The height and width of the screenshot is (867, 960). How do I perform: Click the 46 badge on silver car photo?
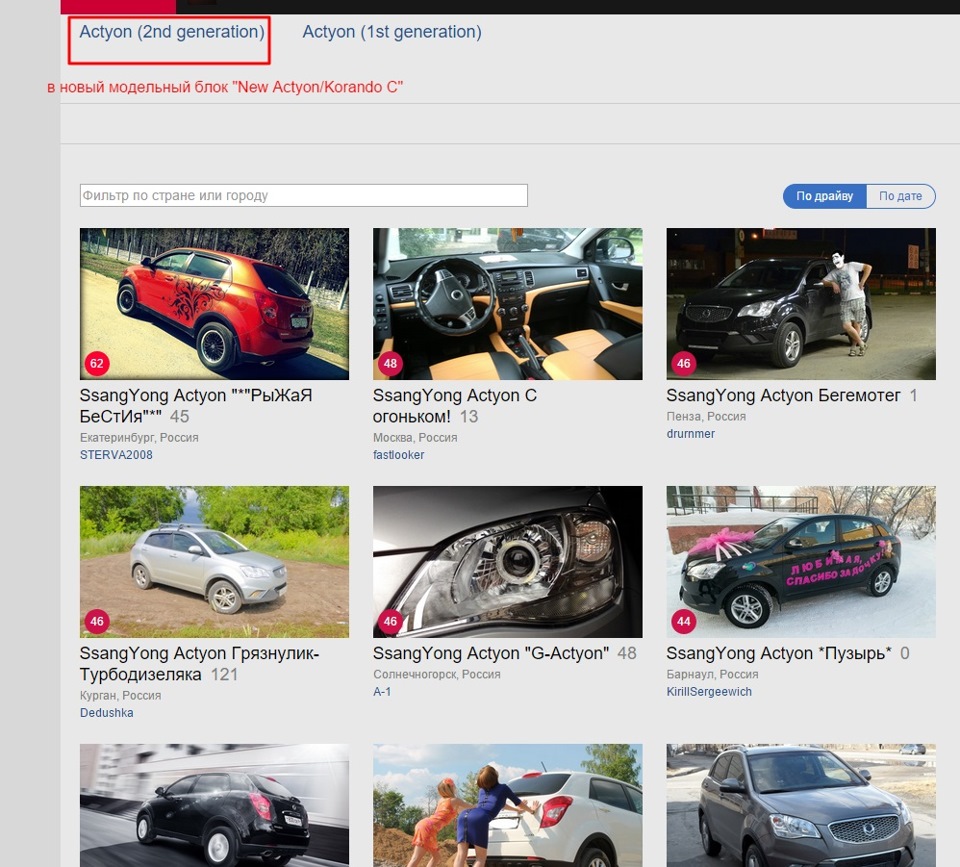click(x=97, y=621)
